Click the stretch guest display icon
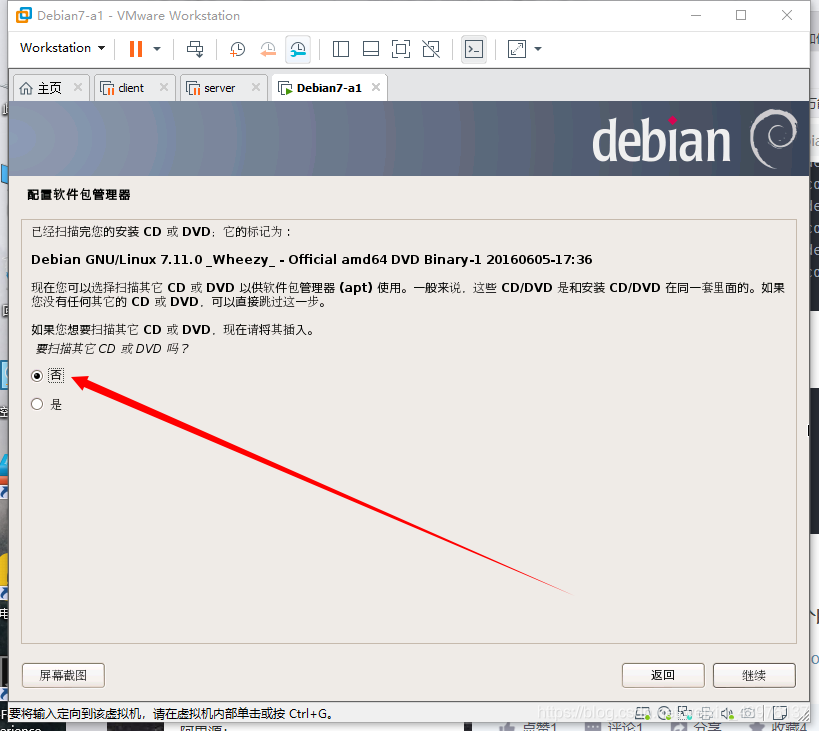Viewport: 819px width, 731px height. (x=517, y=49)
